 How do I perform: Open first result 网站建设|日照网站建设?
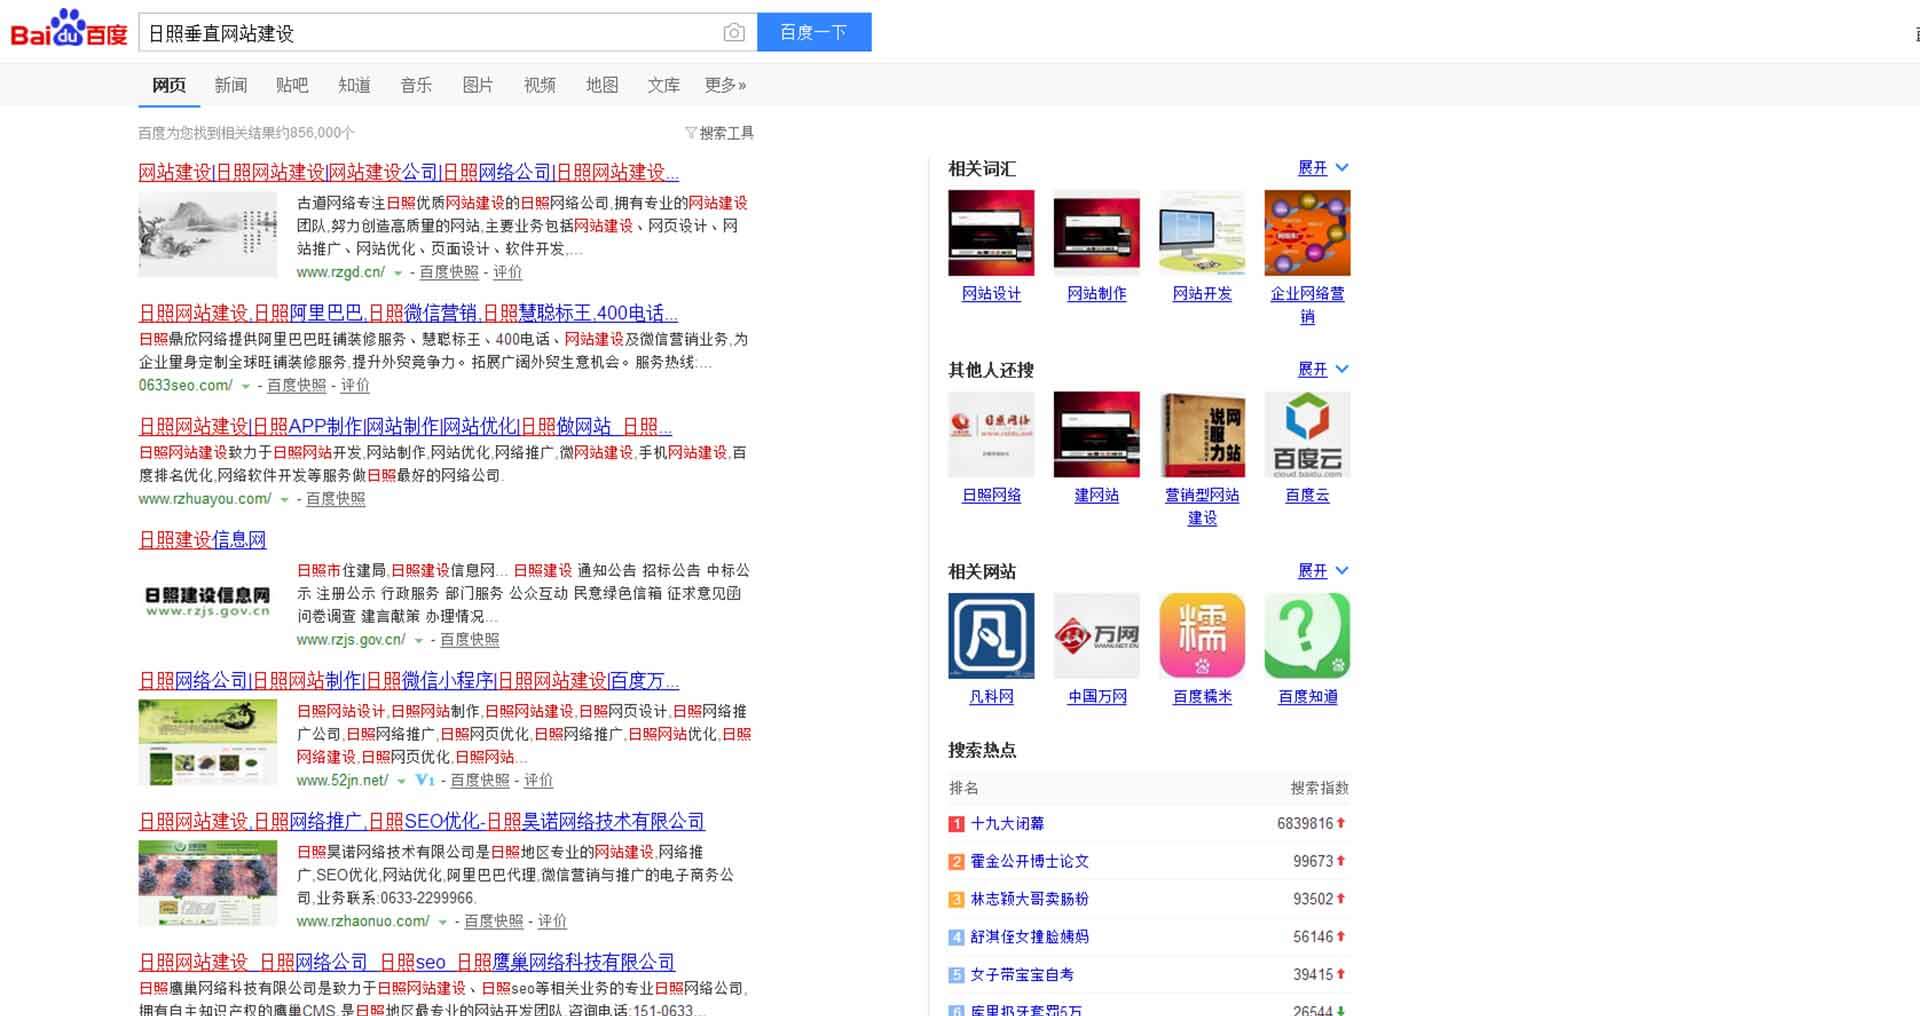[409, 172]
